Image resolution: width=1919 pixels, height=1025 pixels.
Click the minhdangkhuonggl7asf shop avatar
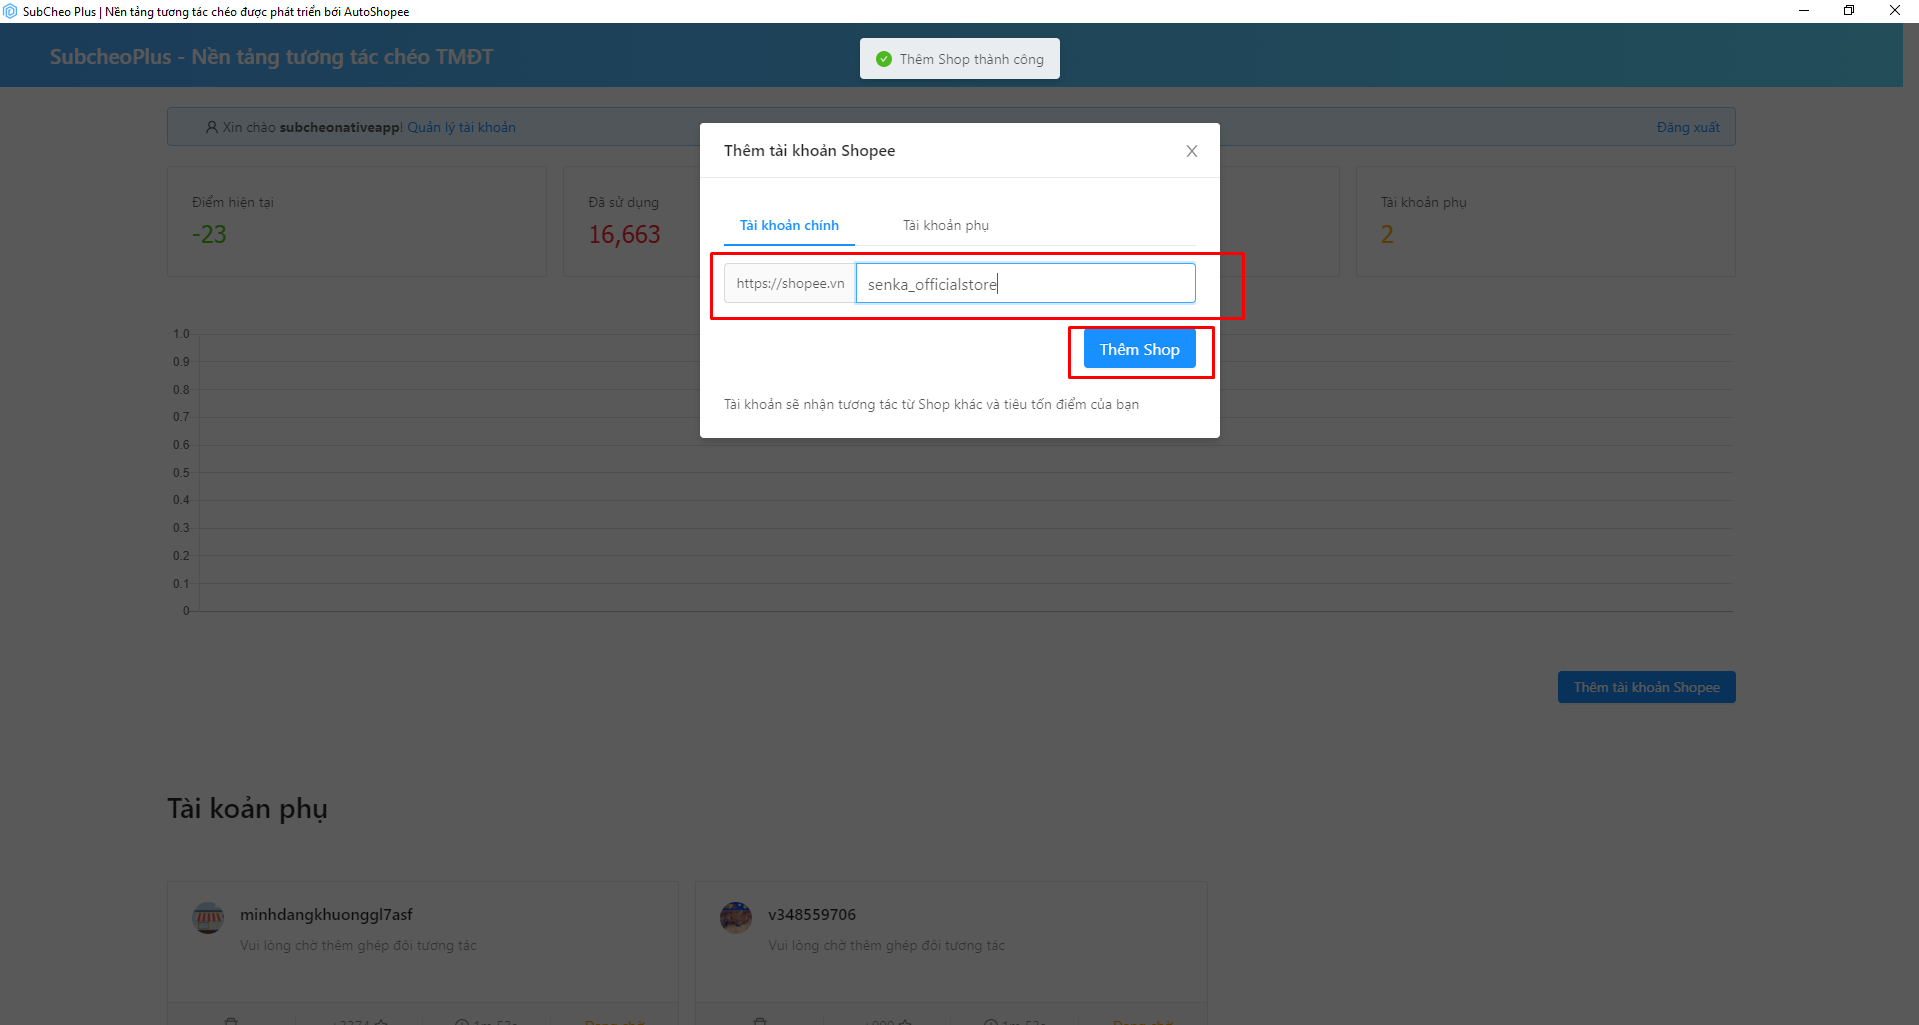tap(208, 917)
